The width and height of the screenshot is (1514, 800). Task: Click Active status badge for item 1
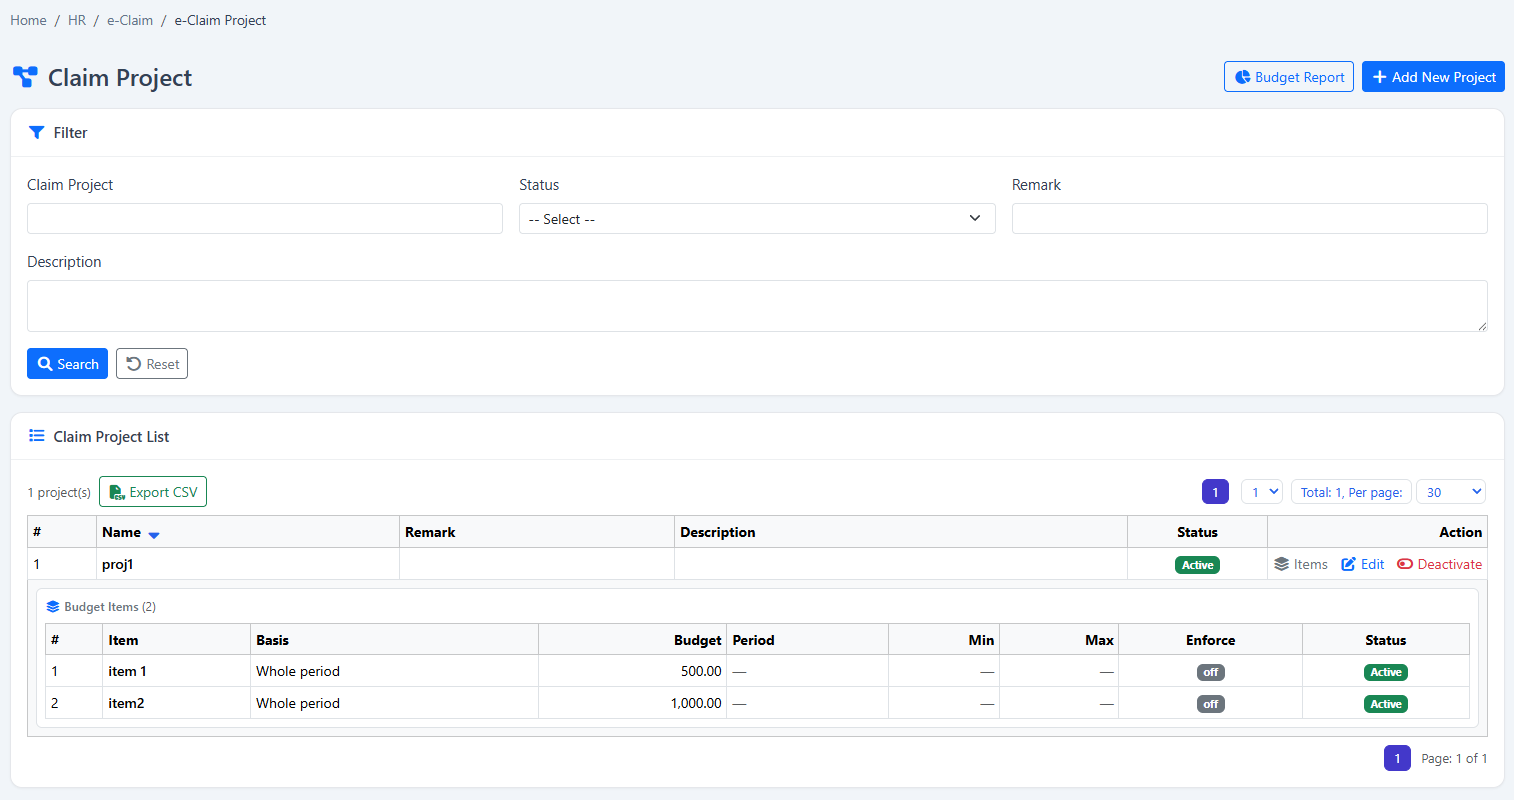pyautogui.click(x=1385, y=672)
